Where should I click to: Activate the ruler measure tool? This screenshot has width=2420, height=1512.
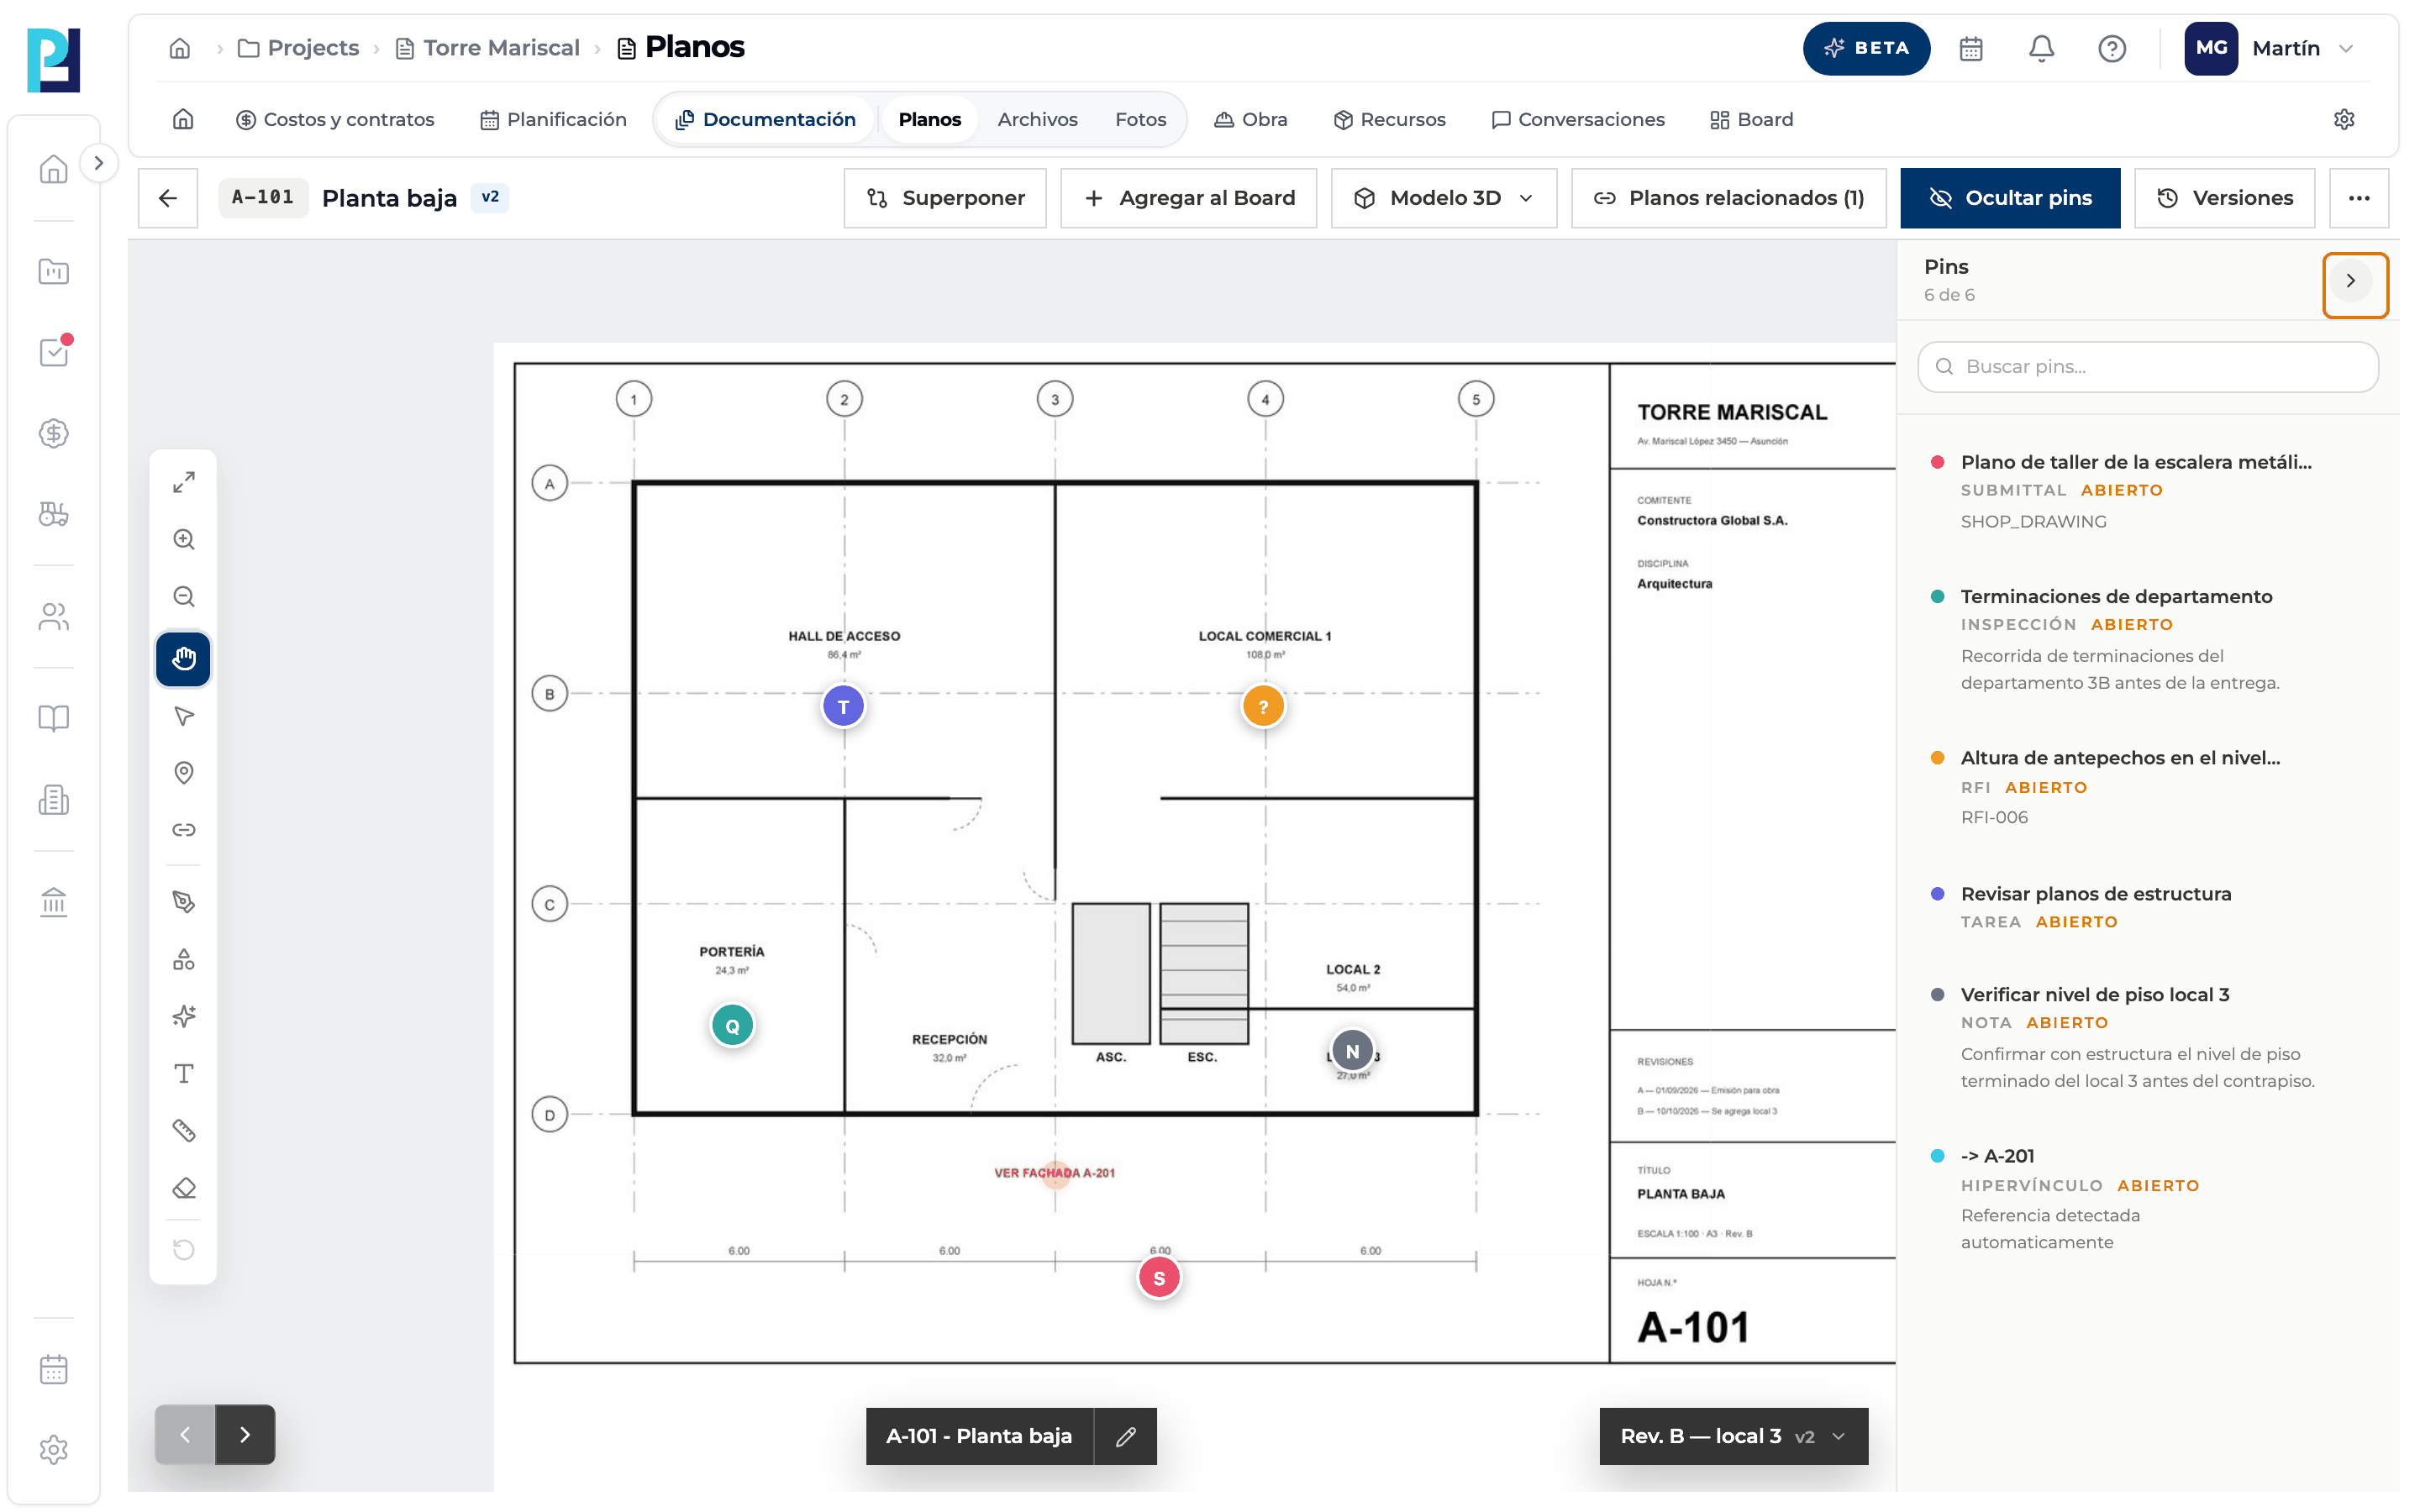point(183,1131)
